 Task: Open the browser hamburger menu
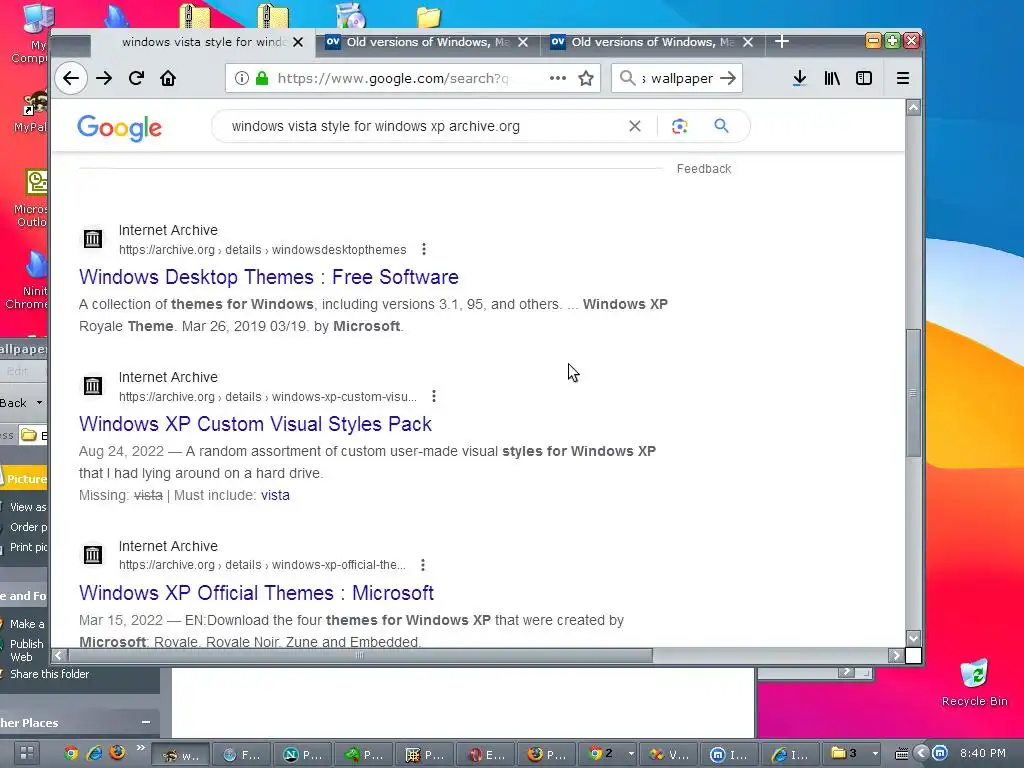[903, 78]
